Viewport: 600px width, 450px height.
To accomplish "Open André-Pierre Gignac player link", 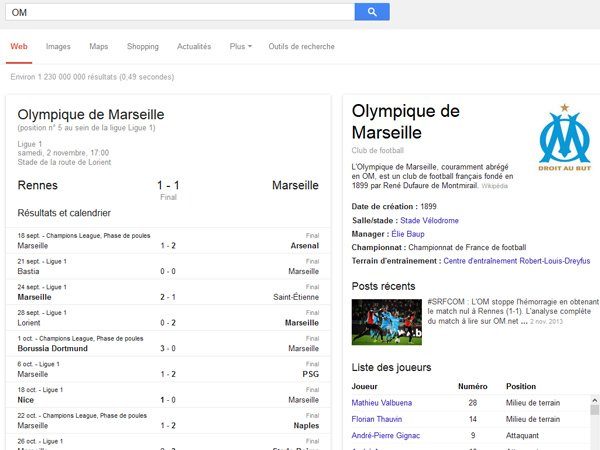I will click(x=386, y=435).
